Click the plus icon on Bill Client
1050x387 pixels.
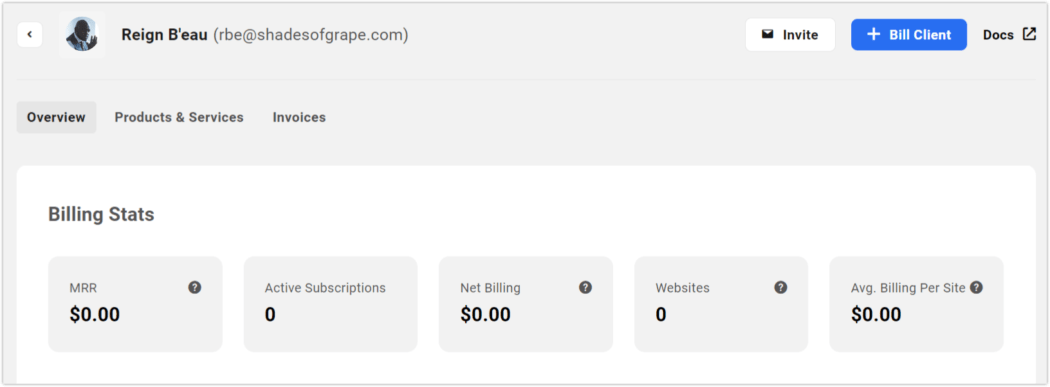[x=873, y=35]
